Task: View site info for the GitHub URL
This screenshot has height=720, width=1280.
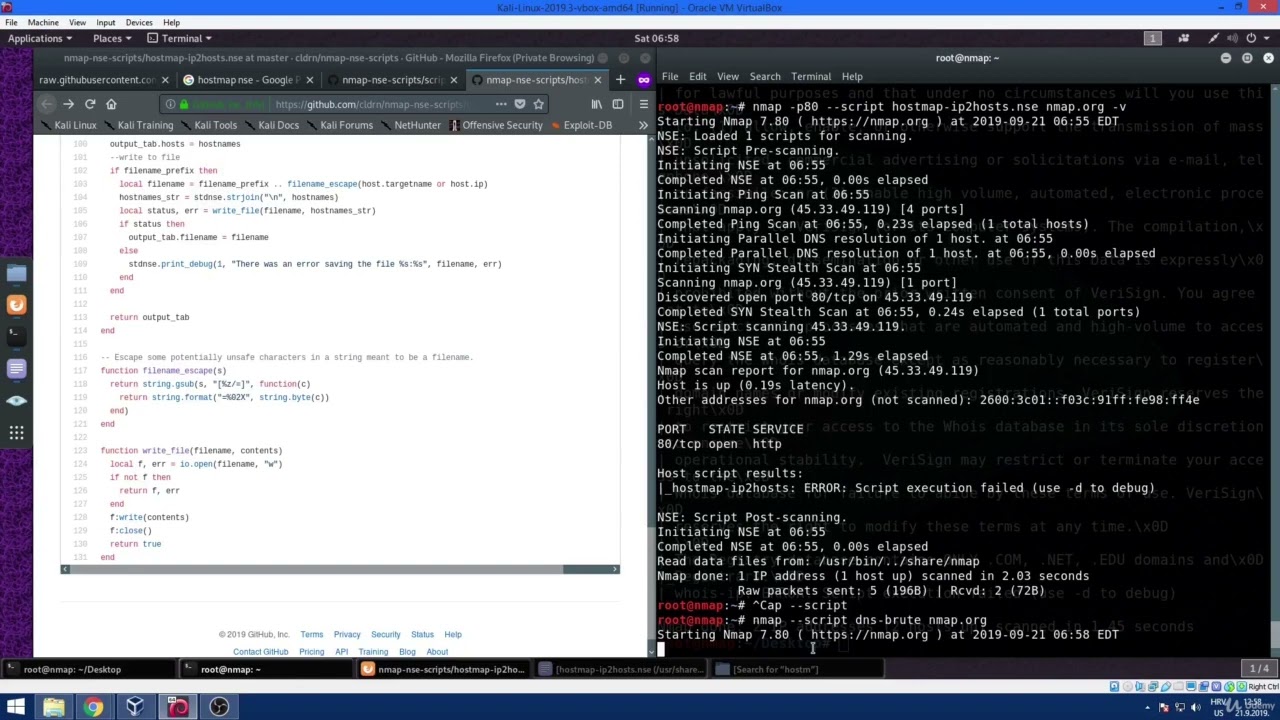Action: [170, 104]
